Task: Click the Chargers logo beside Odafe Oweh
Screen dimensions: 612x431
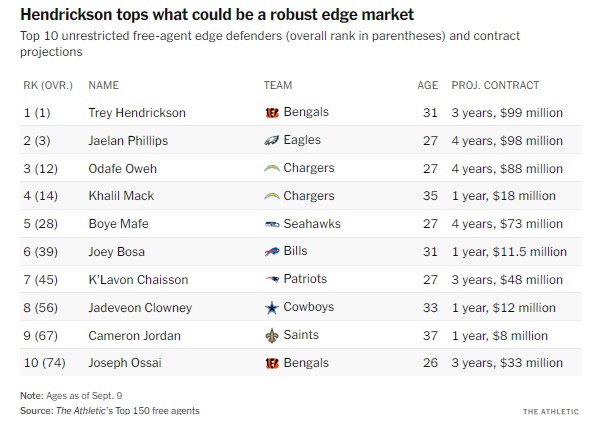Action: point(270,168)
